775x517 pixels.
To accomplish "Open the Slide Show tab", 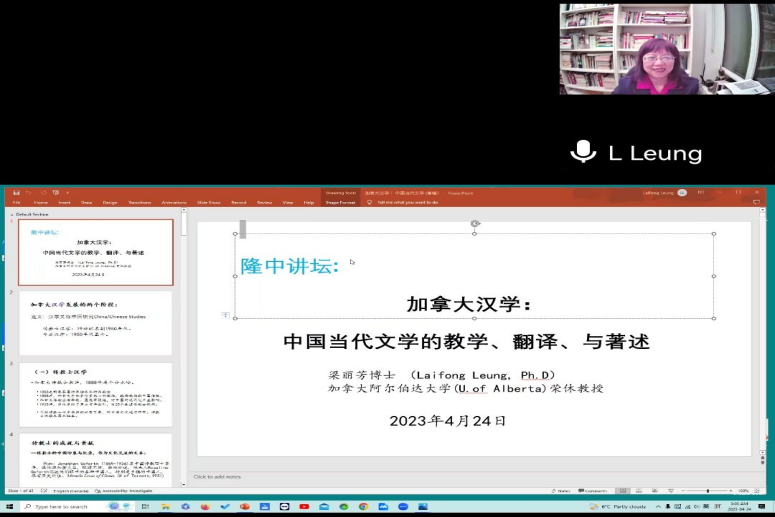I will click(x=209, y=202).
